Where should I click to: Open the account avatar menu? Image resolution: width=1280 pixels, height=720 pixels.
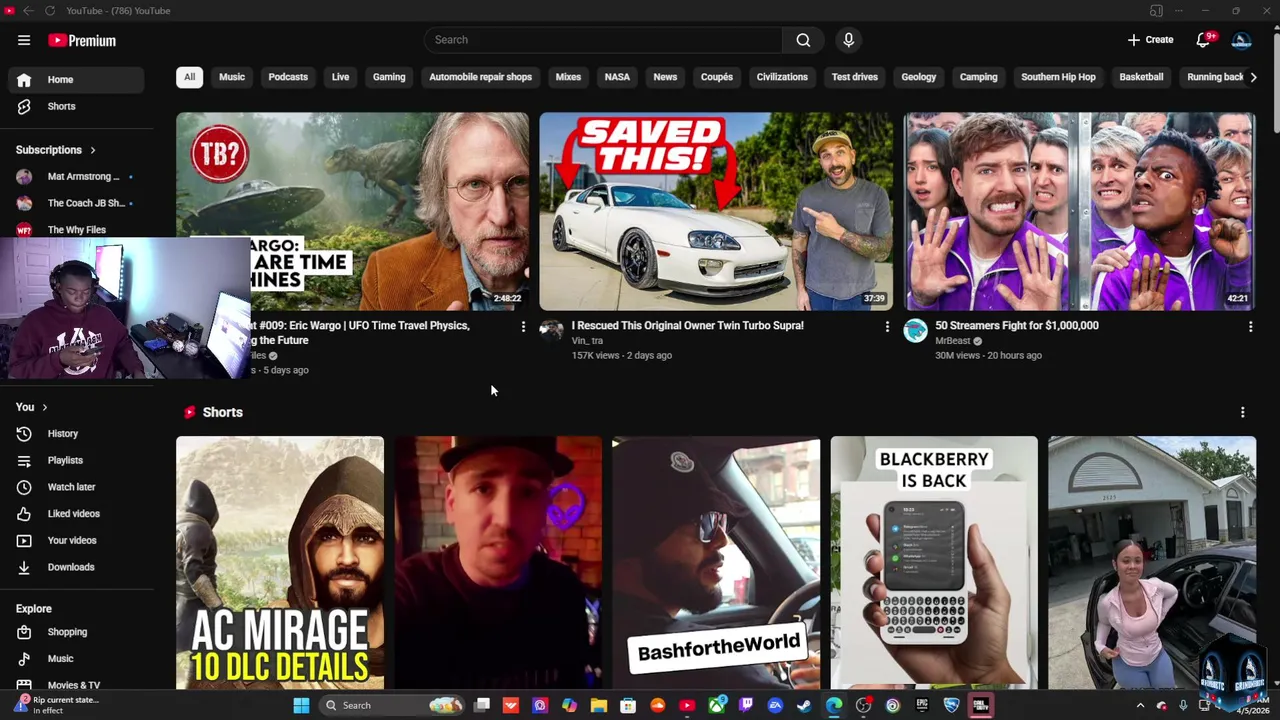coord(1241,40)
